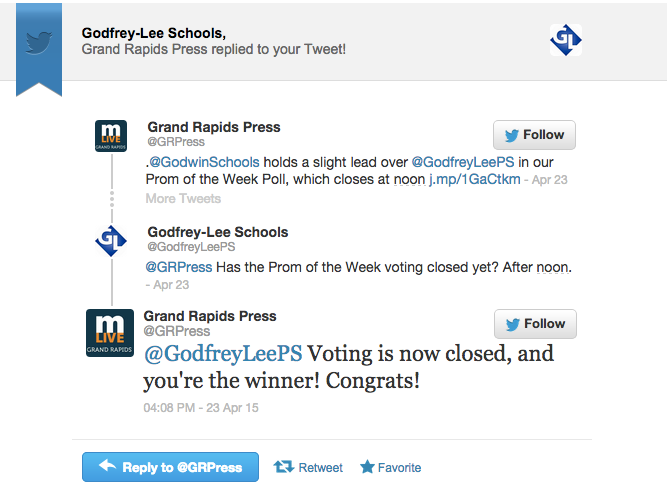Click the Godfrey-Lee logo in header
This screenshot has width=667, height=493.
(566, 40)
